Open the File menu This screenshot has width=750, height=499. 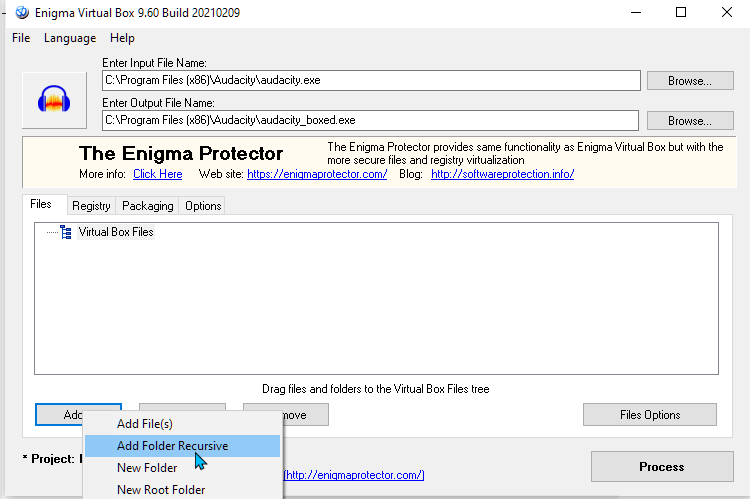point(21,38)
